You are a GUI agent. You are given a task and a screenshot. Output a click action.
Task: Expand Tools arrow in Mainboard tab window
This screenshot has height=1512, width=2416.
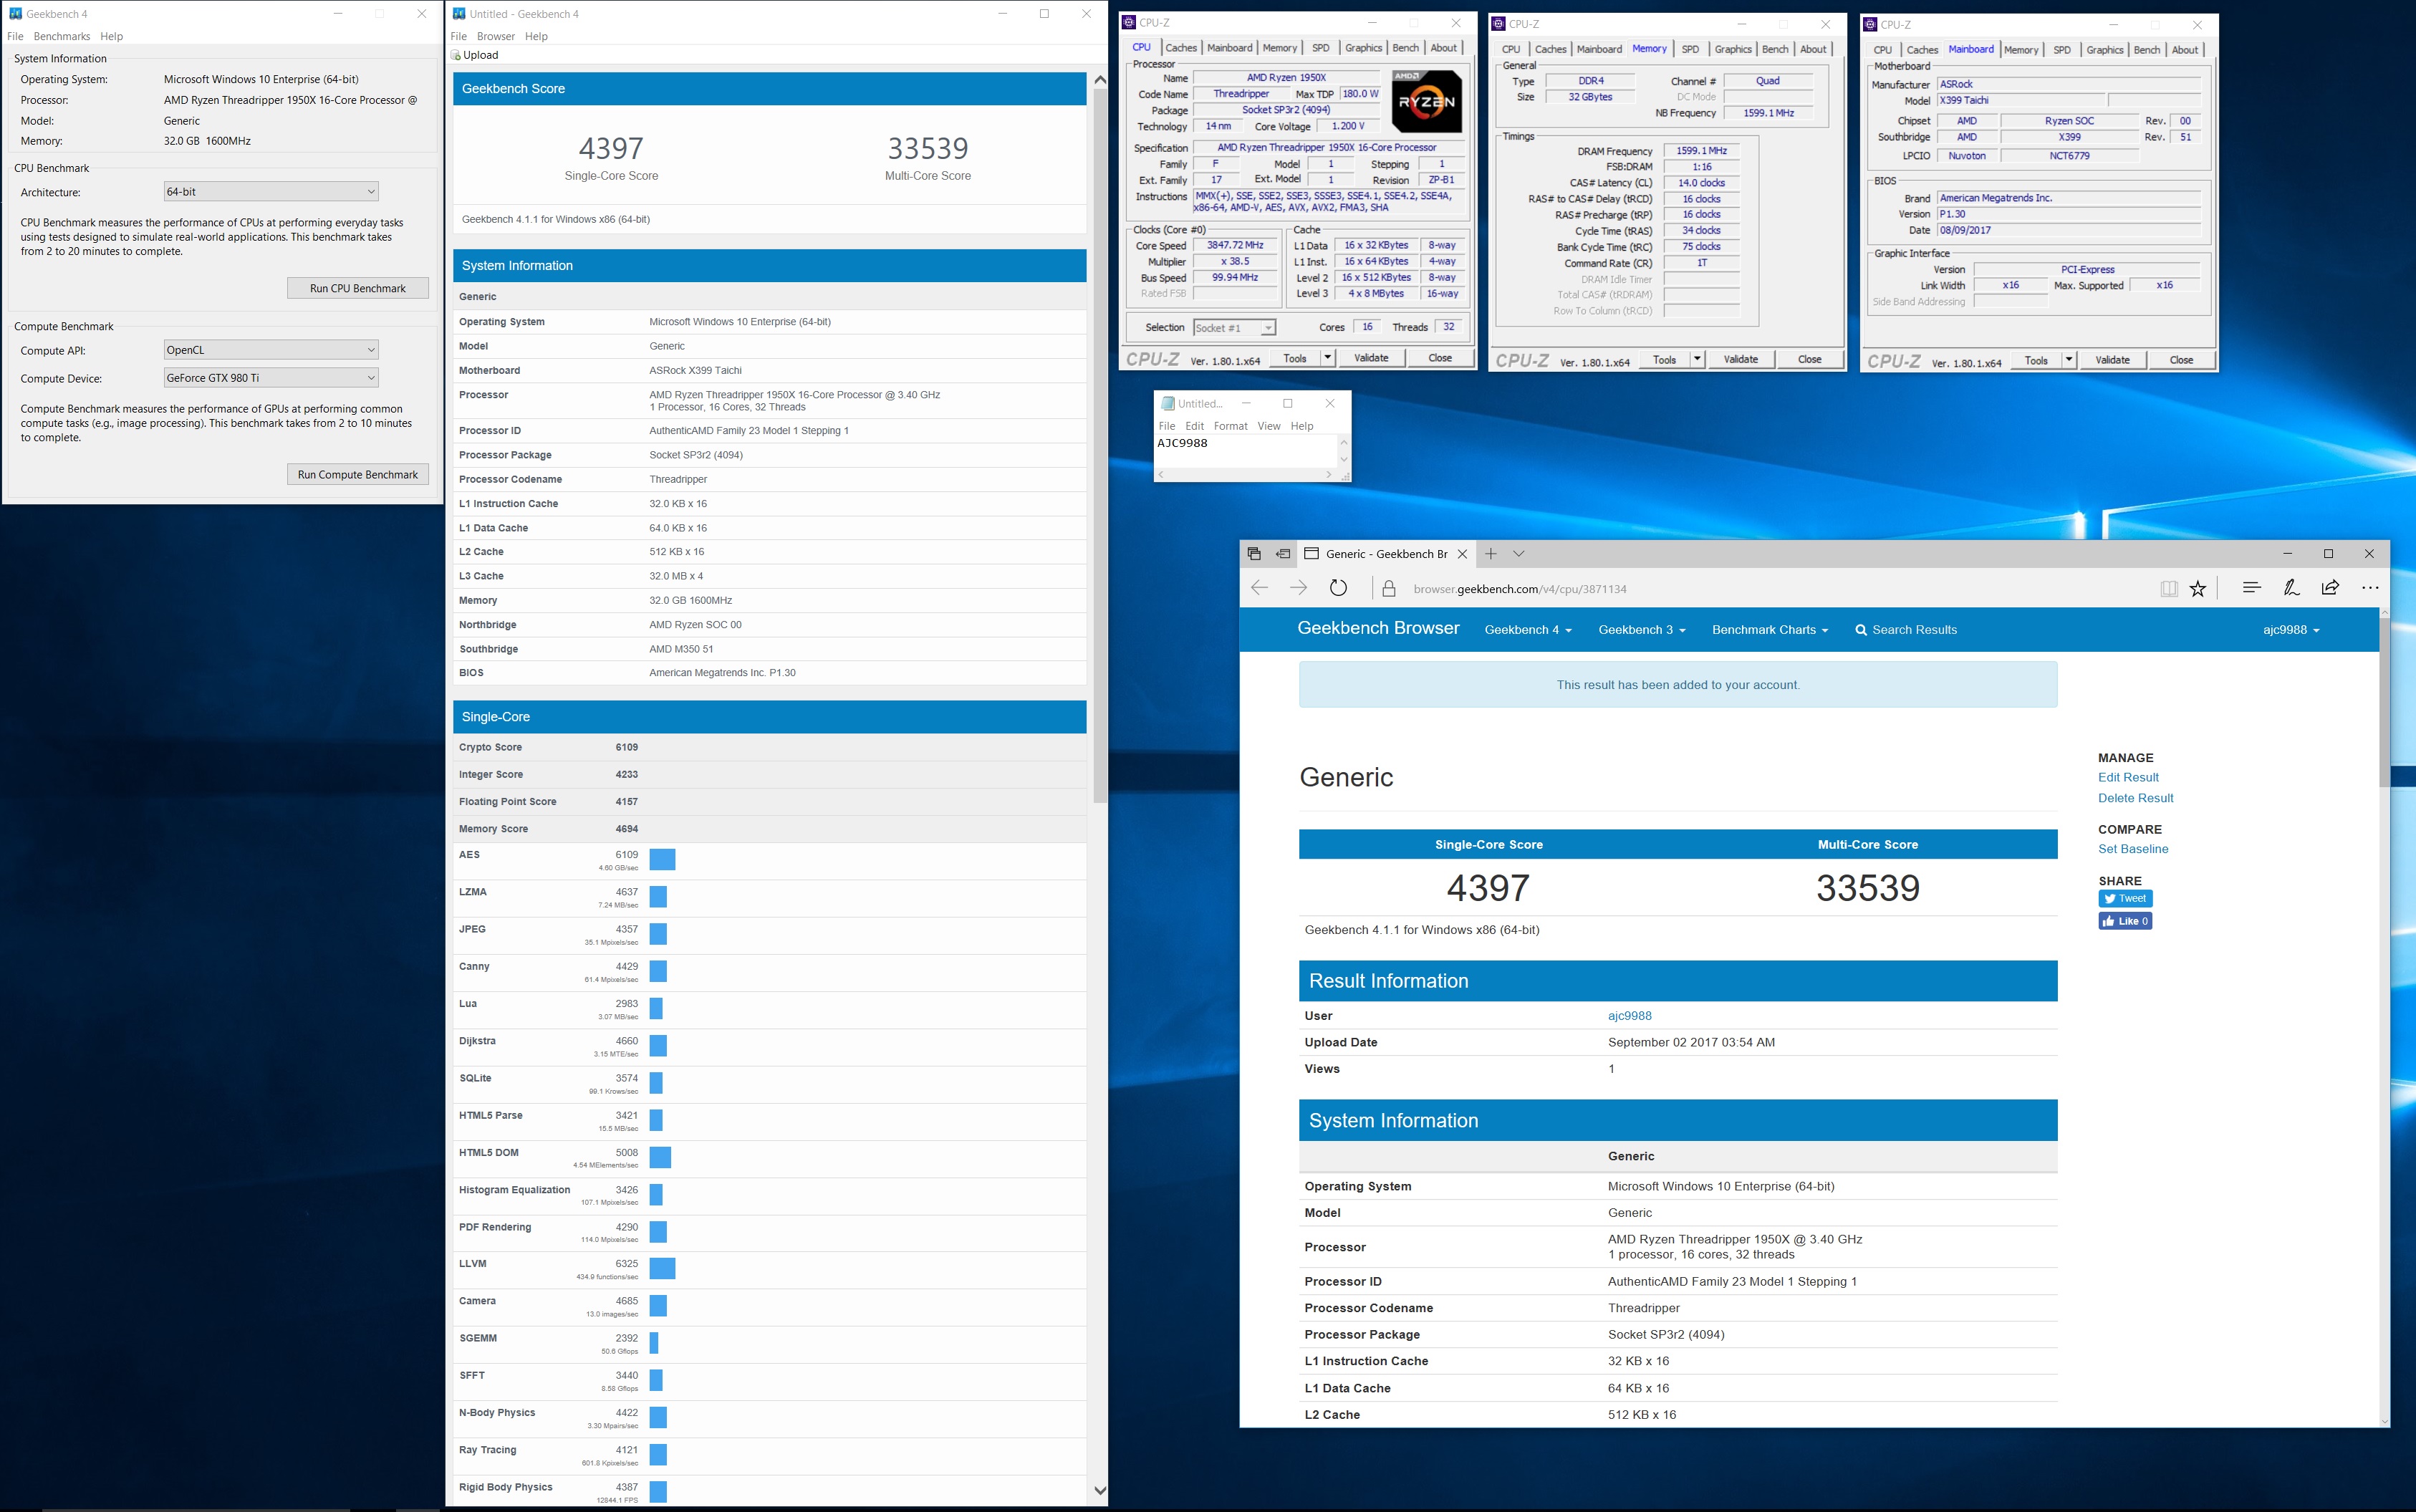[2069, 360]
